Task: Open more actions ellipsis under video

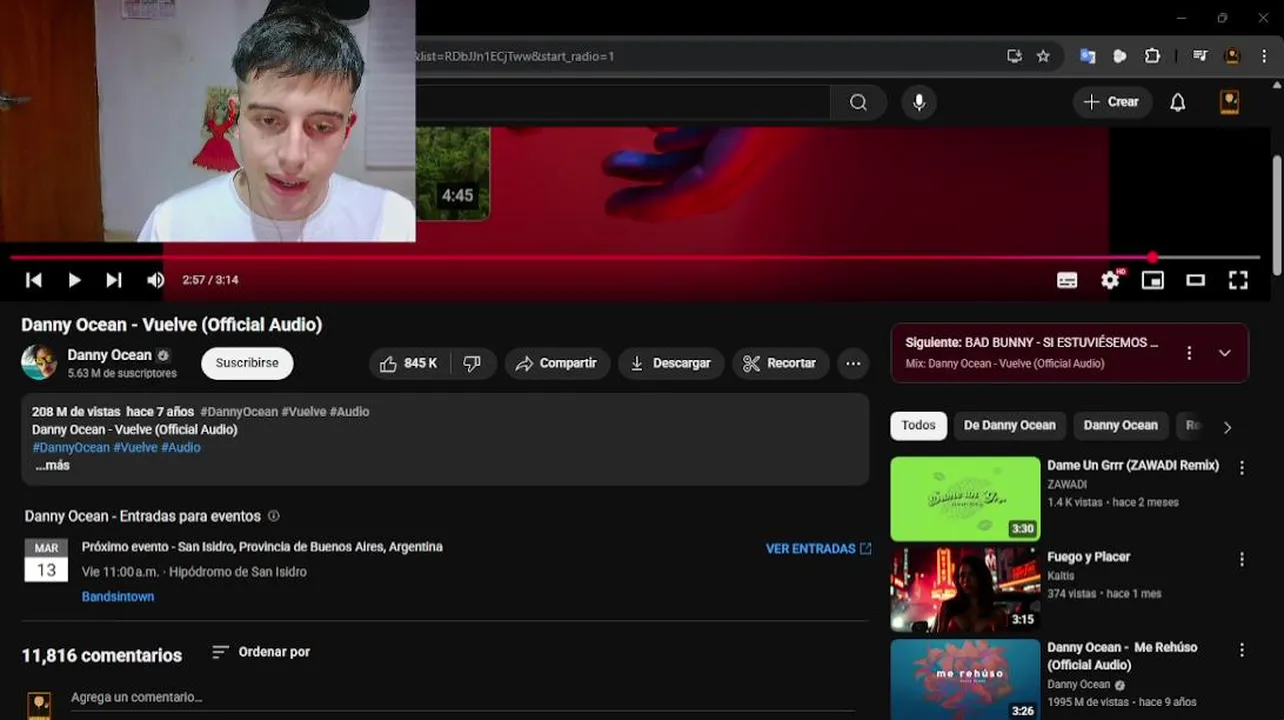Action: pos(853,363)
